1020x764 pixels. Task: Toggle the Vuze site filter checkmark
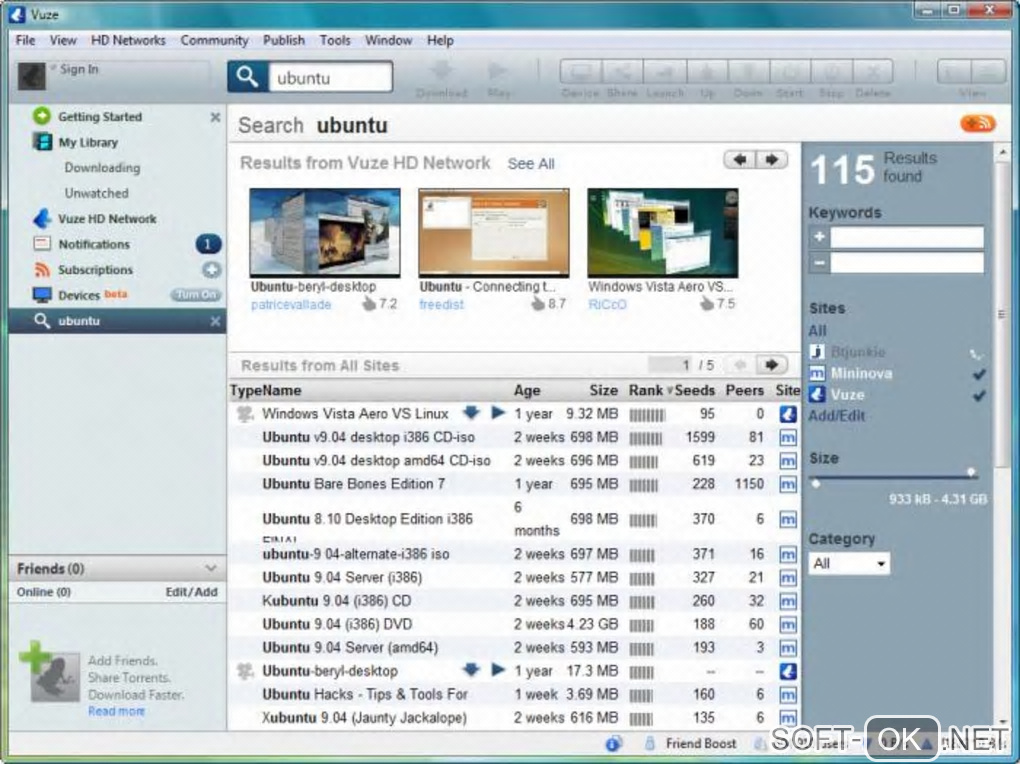click(978, 395)
